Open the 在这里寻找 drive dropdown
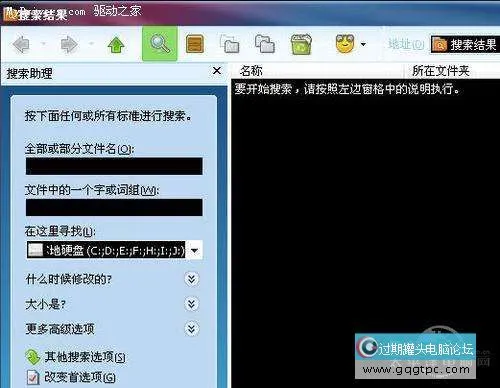The width and height of the screenshot is (500, 388). (195, 250)
